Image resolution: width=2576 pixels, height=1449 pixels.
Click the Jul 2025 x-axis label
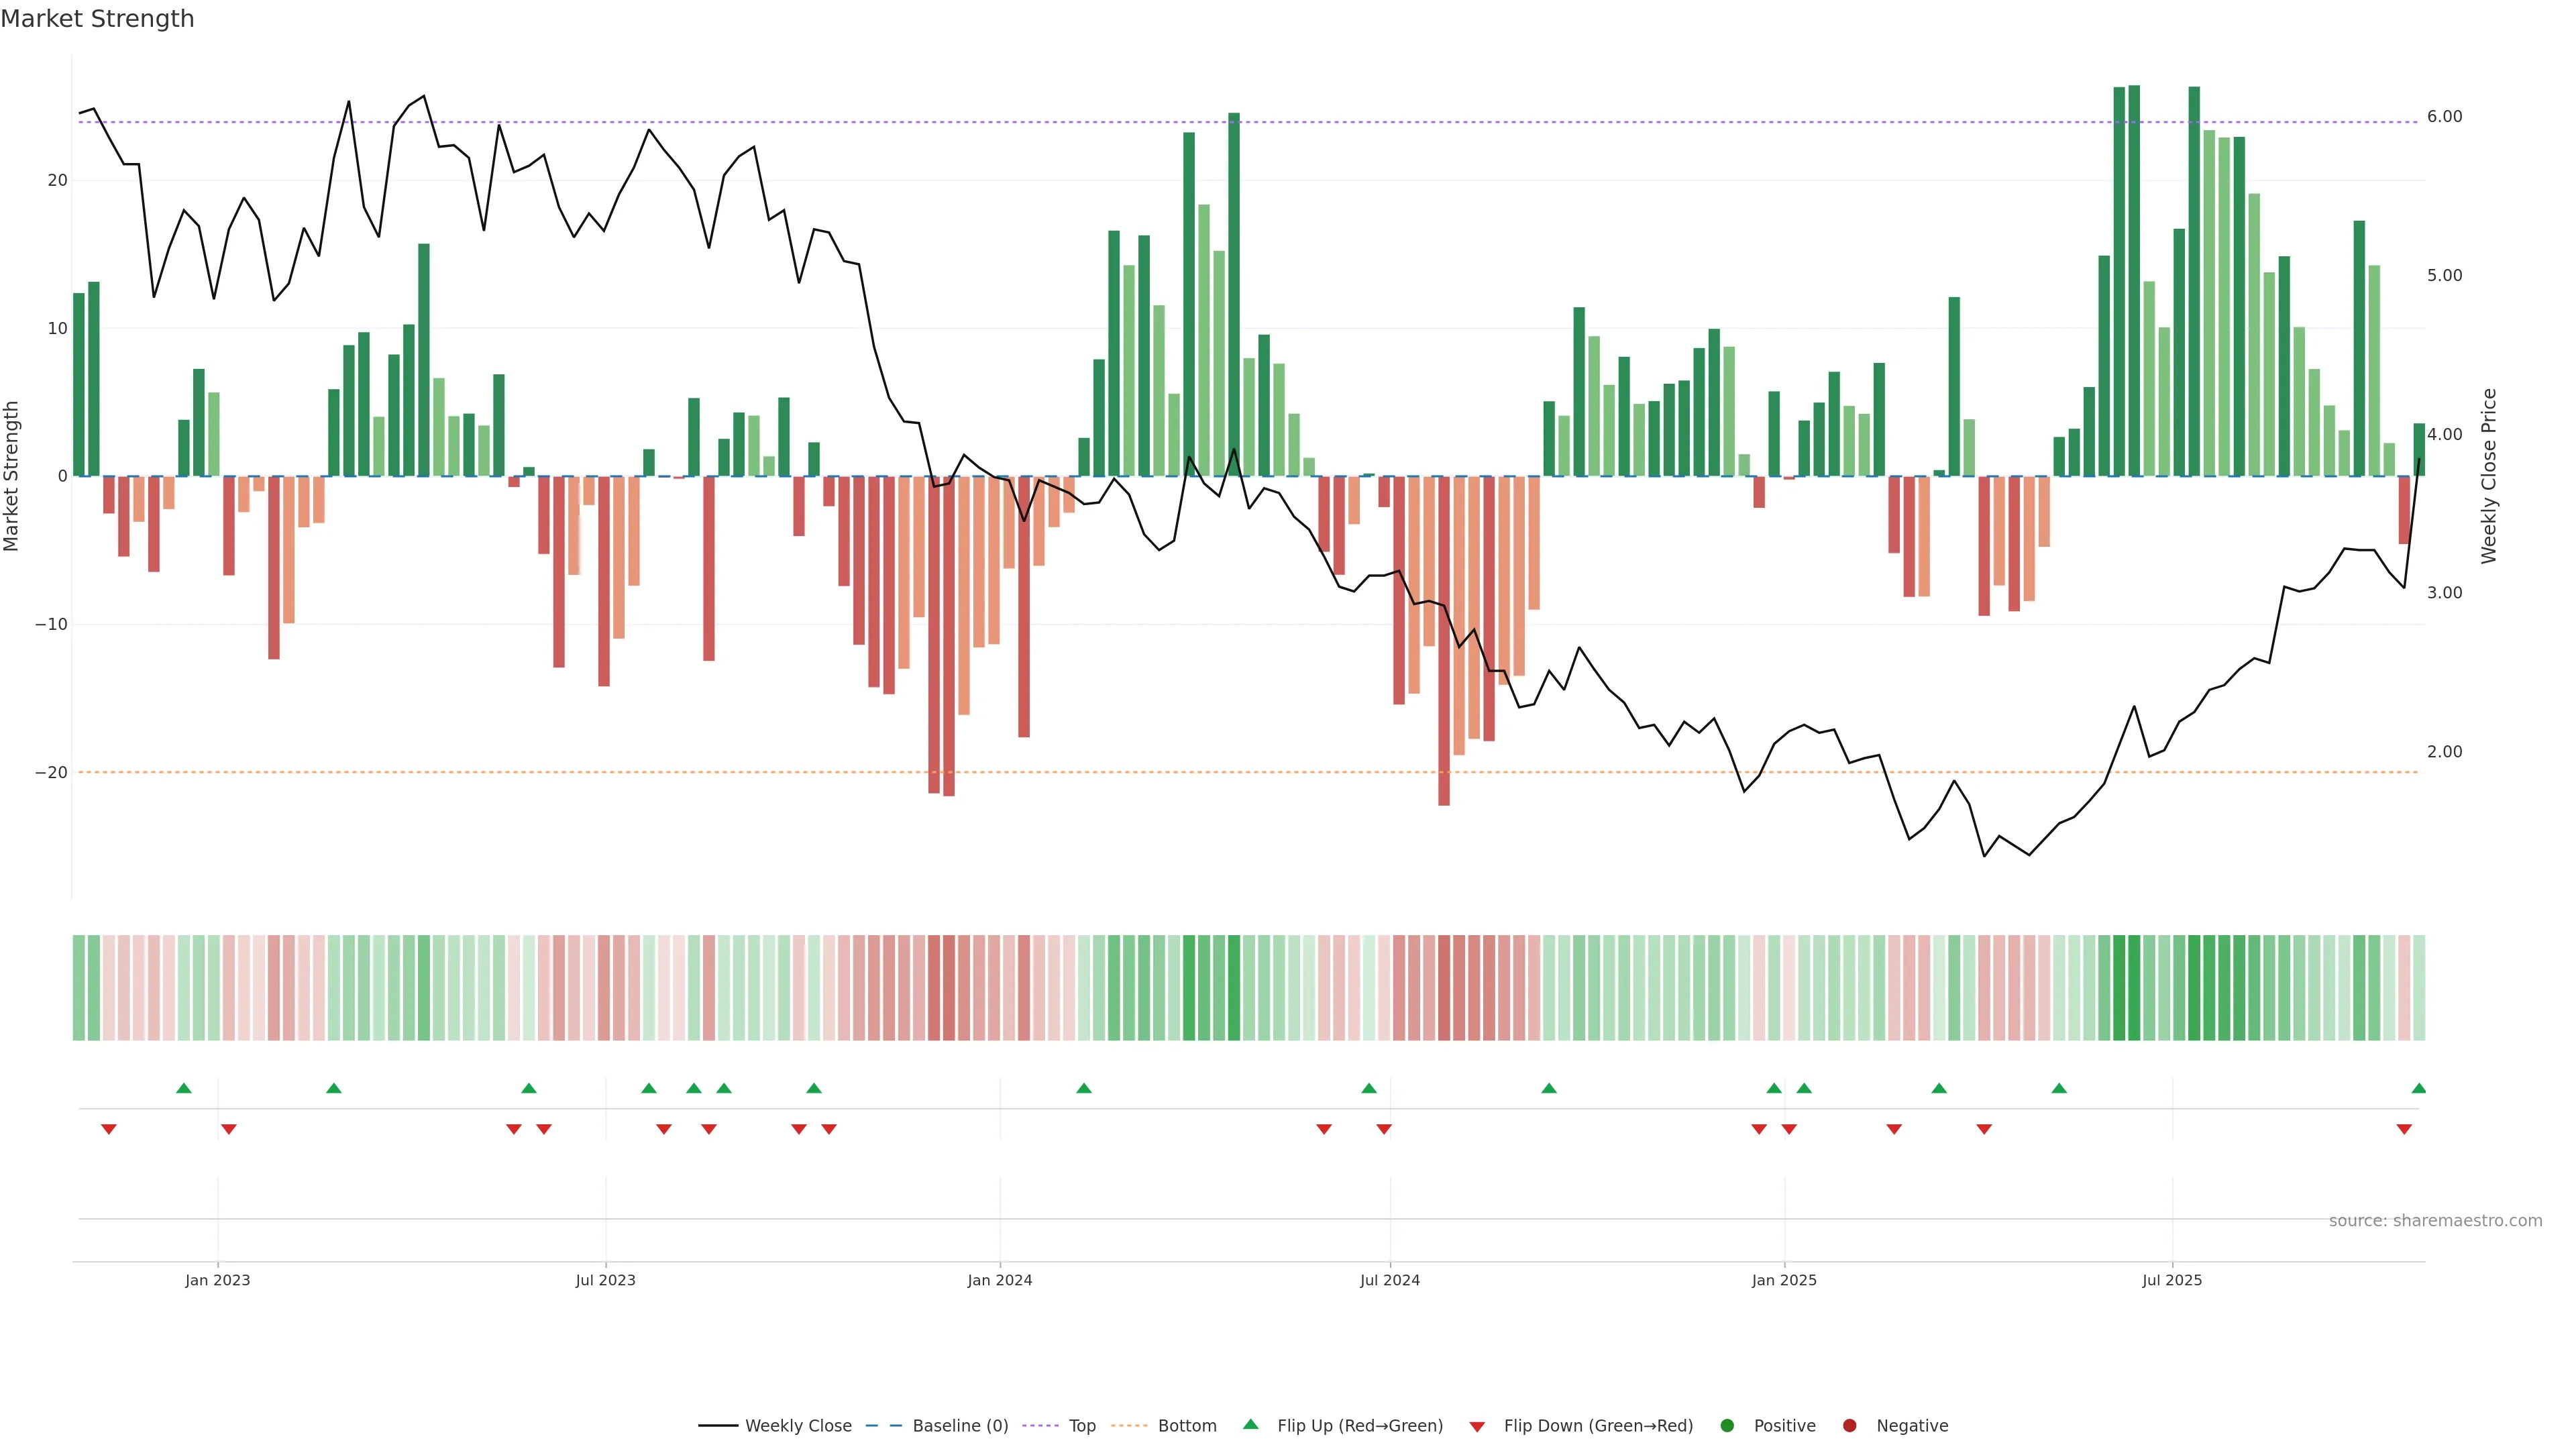click(x=2172, y=1280)
